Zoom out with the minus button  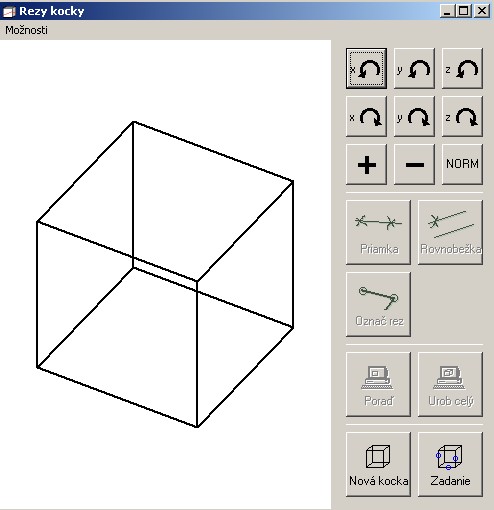tap(414, 164)
